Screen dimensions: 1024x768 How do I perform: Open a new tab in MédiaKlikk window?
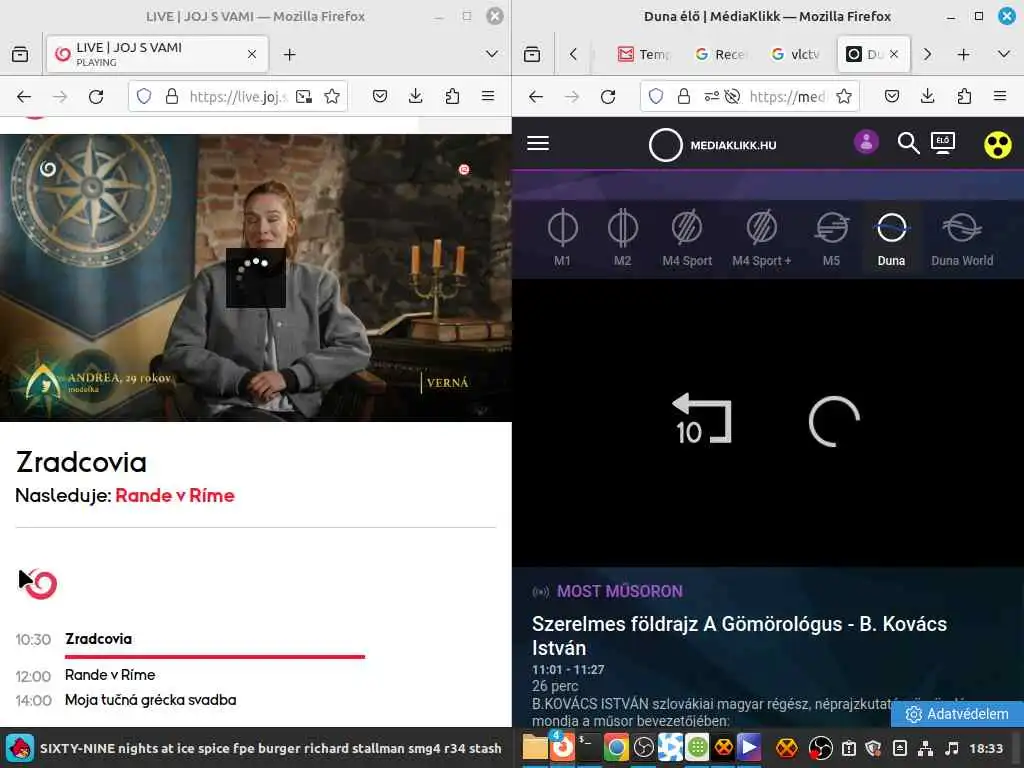[x=963, y=54]
